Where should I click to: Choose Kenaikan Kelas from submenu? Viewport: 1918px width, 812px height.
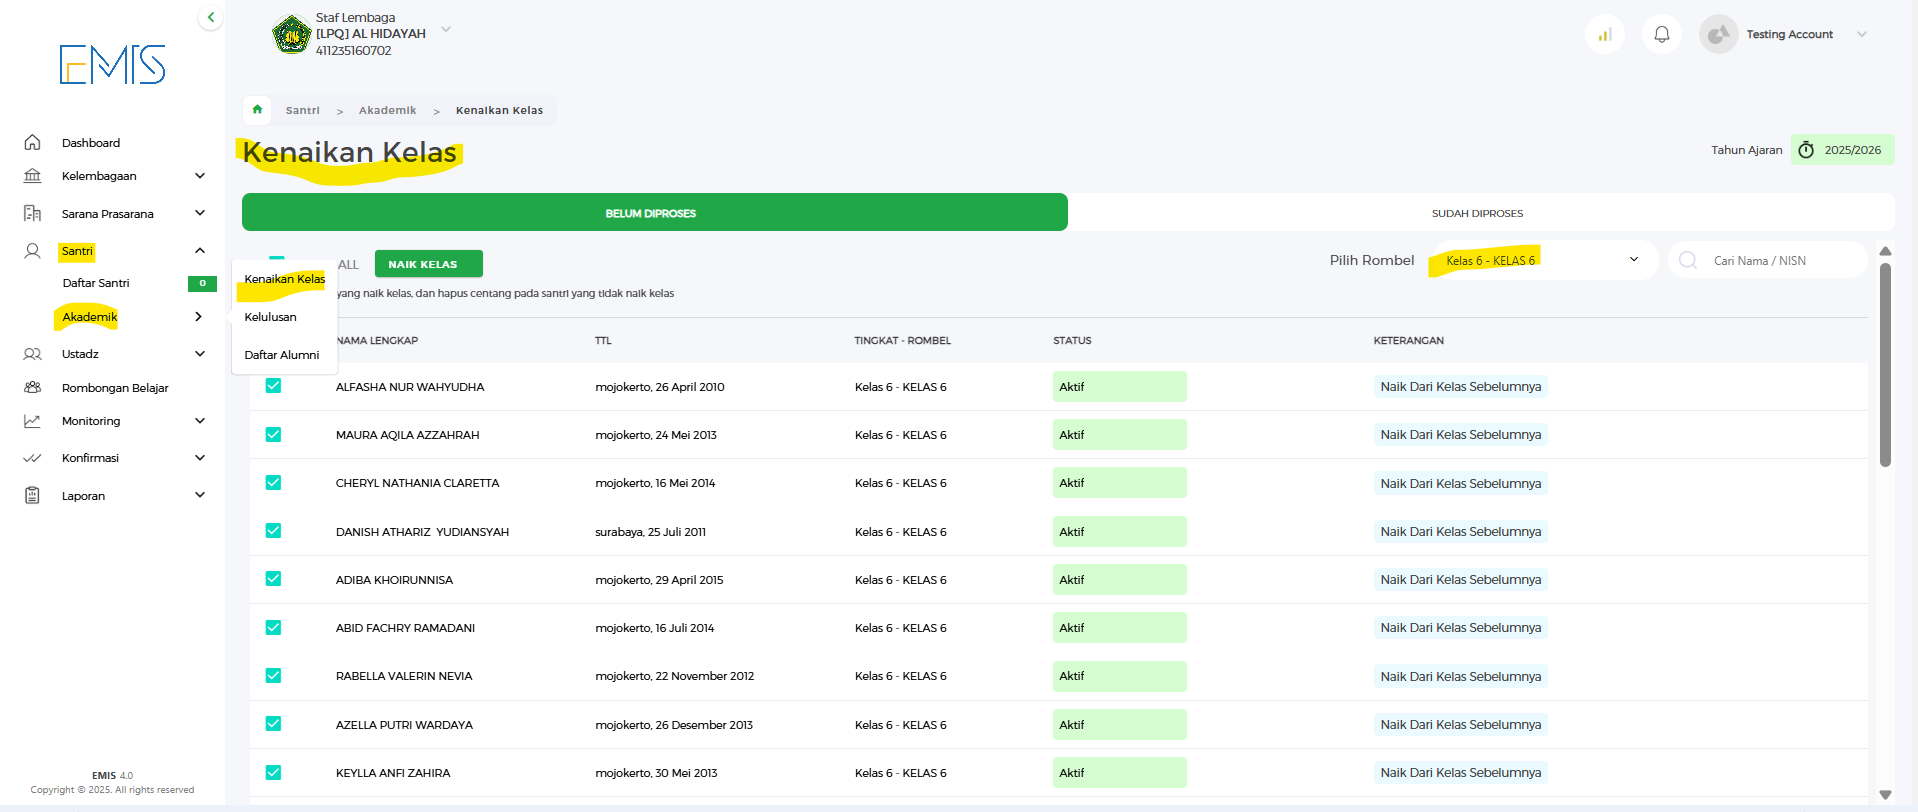click(285, 279)
